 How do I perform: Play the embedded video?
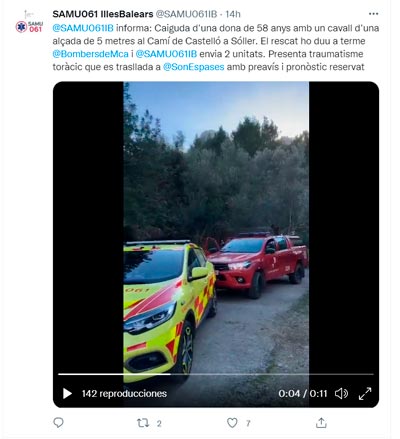coord(67,393)
